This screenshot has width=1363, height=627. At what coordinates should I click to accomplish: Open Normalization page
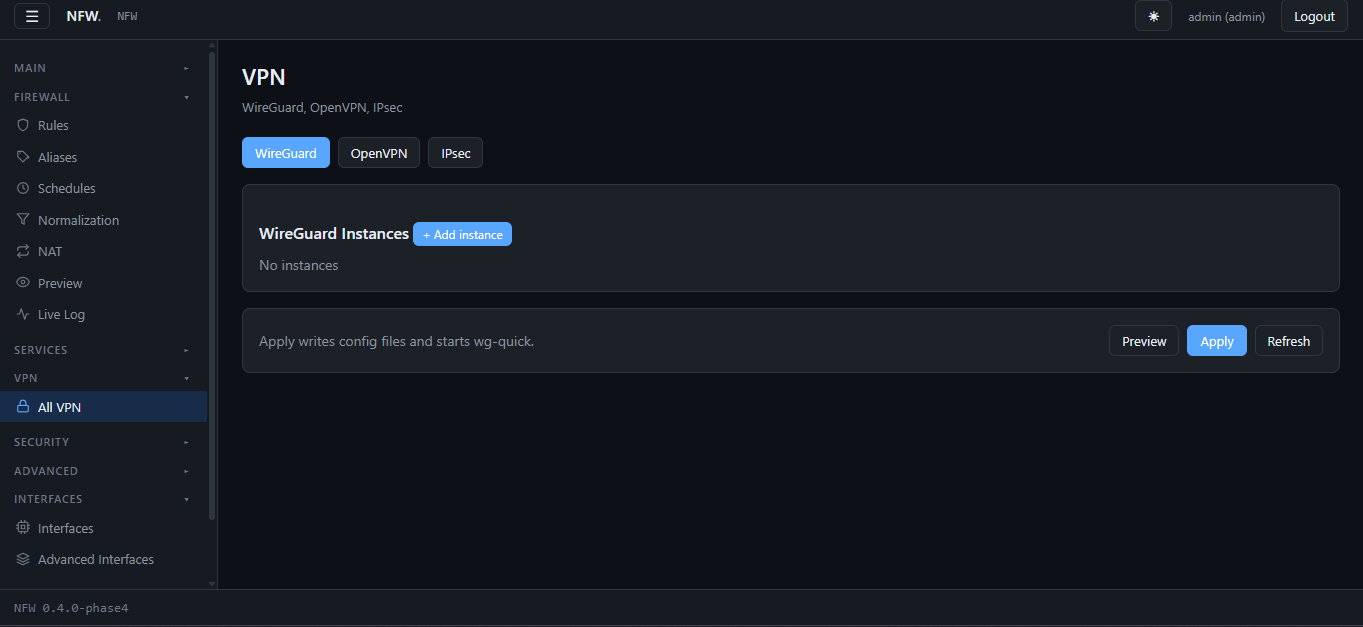[104, 220]
